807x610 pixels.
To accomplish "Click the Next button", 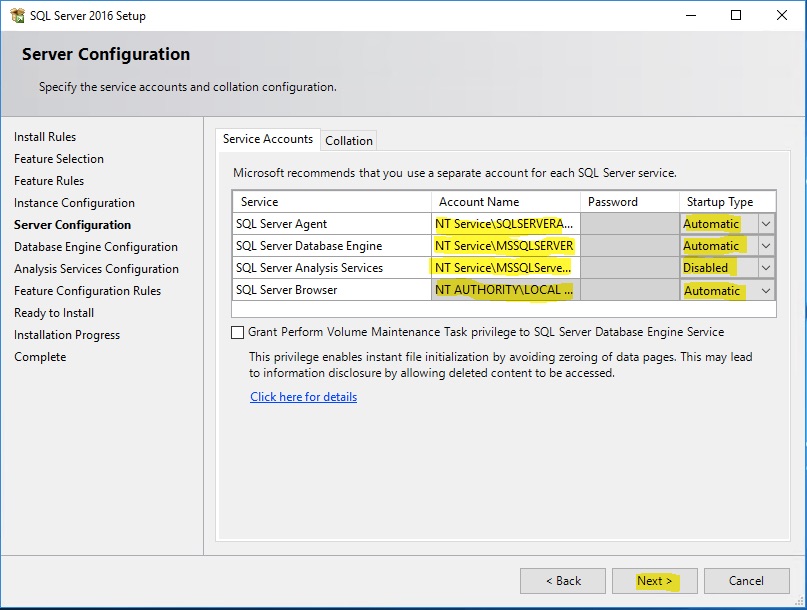I will click(655, 581).
